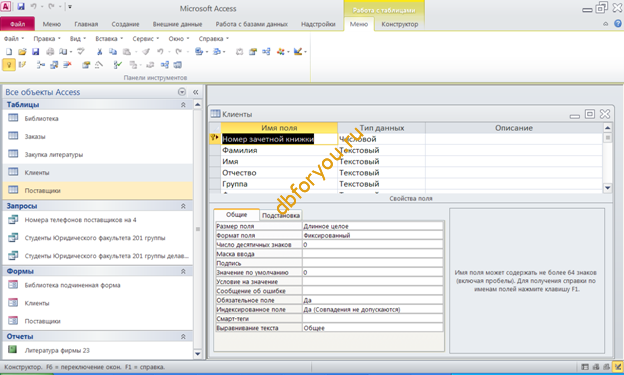Screen dimensions: 624x375
Task: Open the Вид dropdown menu
Action: (78, 39)
